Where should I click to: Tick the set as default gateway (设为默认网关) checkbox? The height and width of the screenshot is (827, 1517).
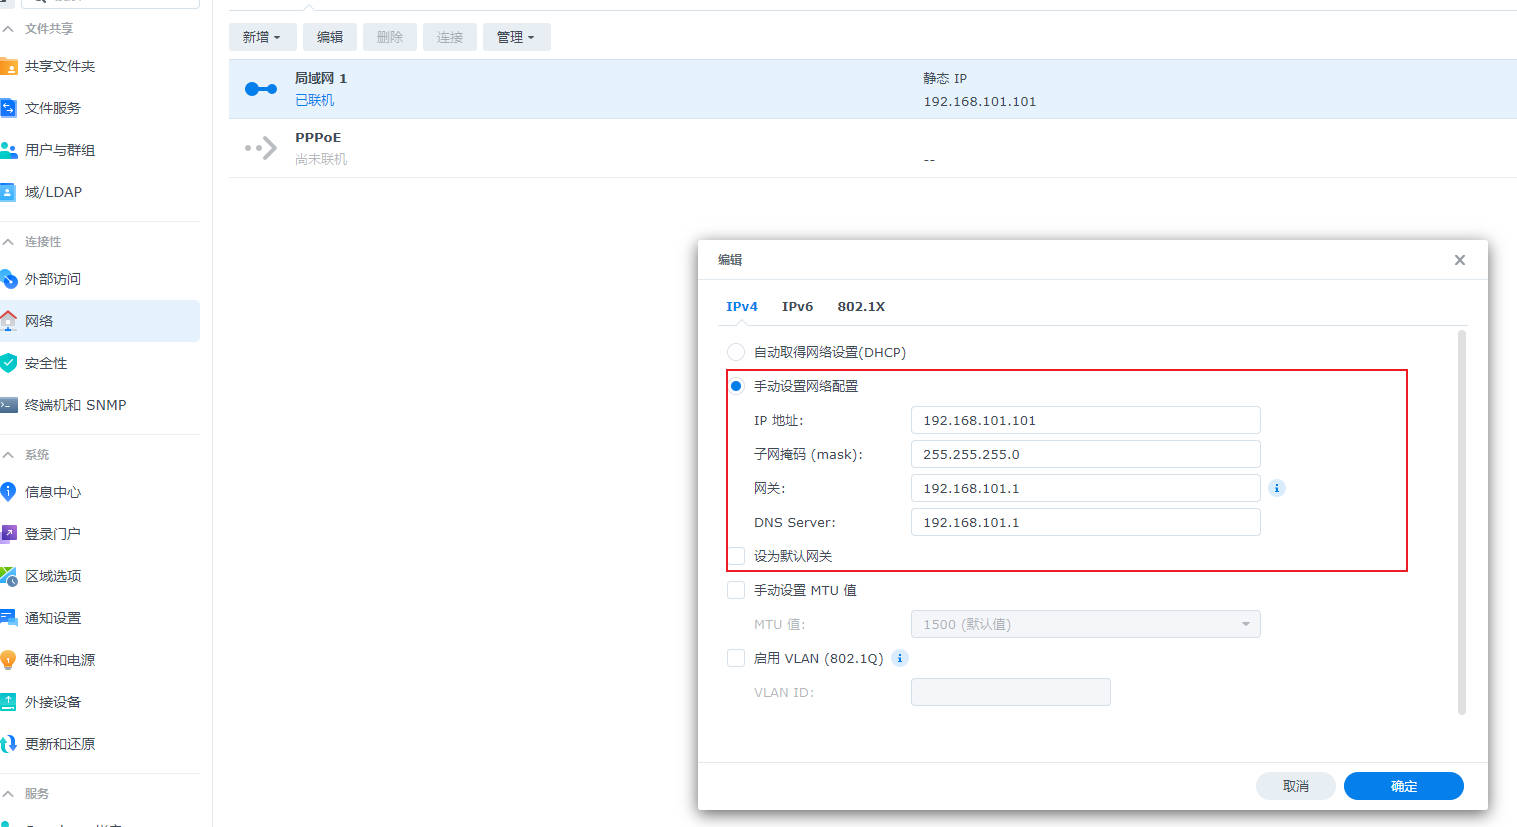(736, 556)
